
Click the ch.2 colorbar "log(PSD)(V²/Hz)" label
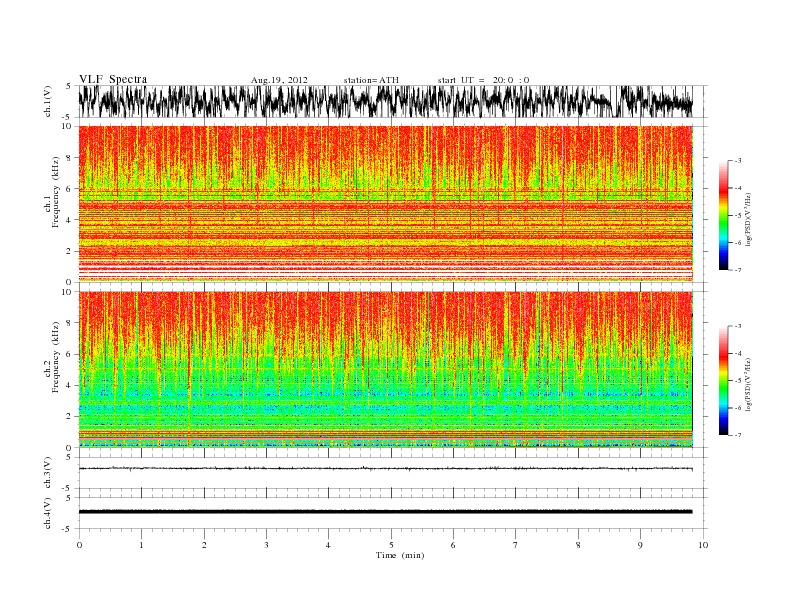[x=749, y=384]
